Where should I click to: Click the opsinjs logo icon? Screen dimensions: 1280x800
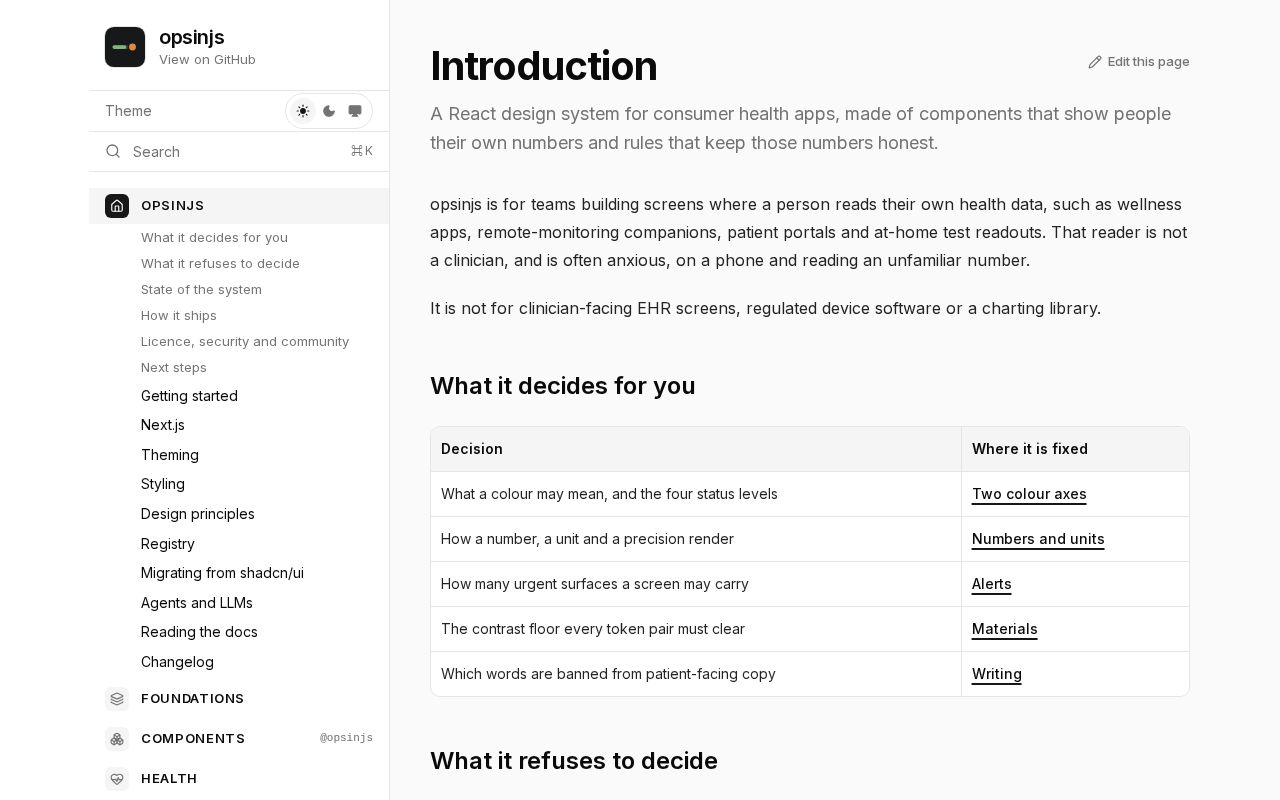pos(125,47)
